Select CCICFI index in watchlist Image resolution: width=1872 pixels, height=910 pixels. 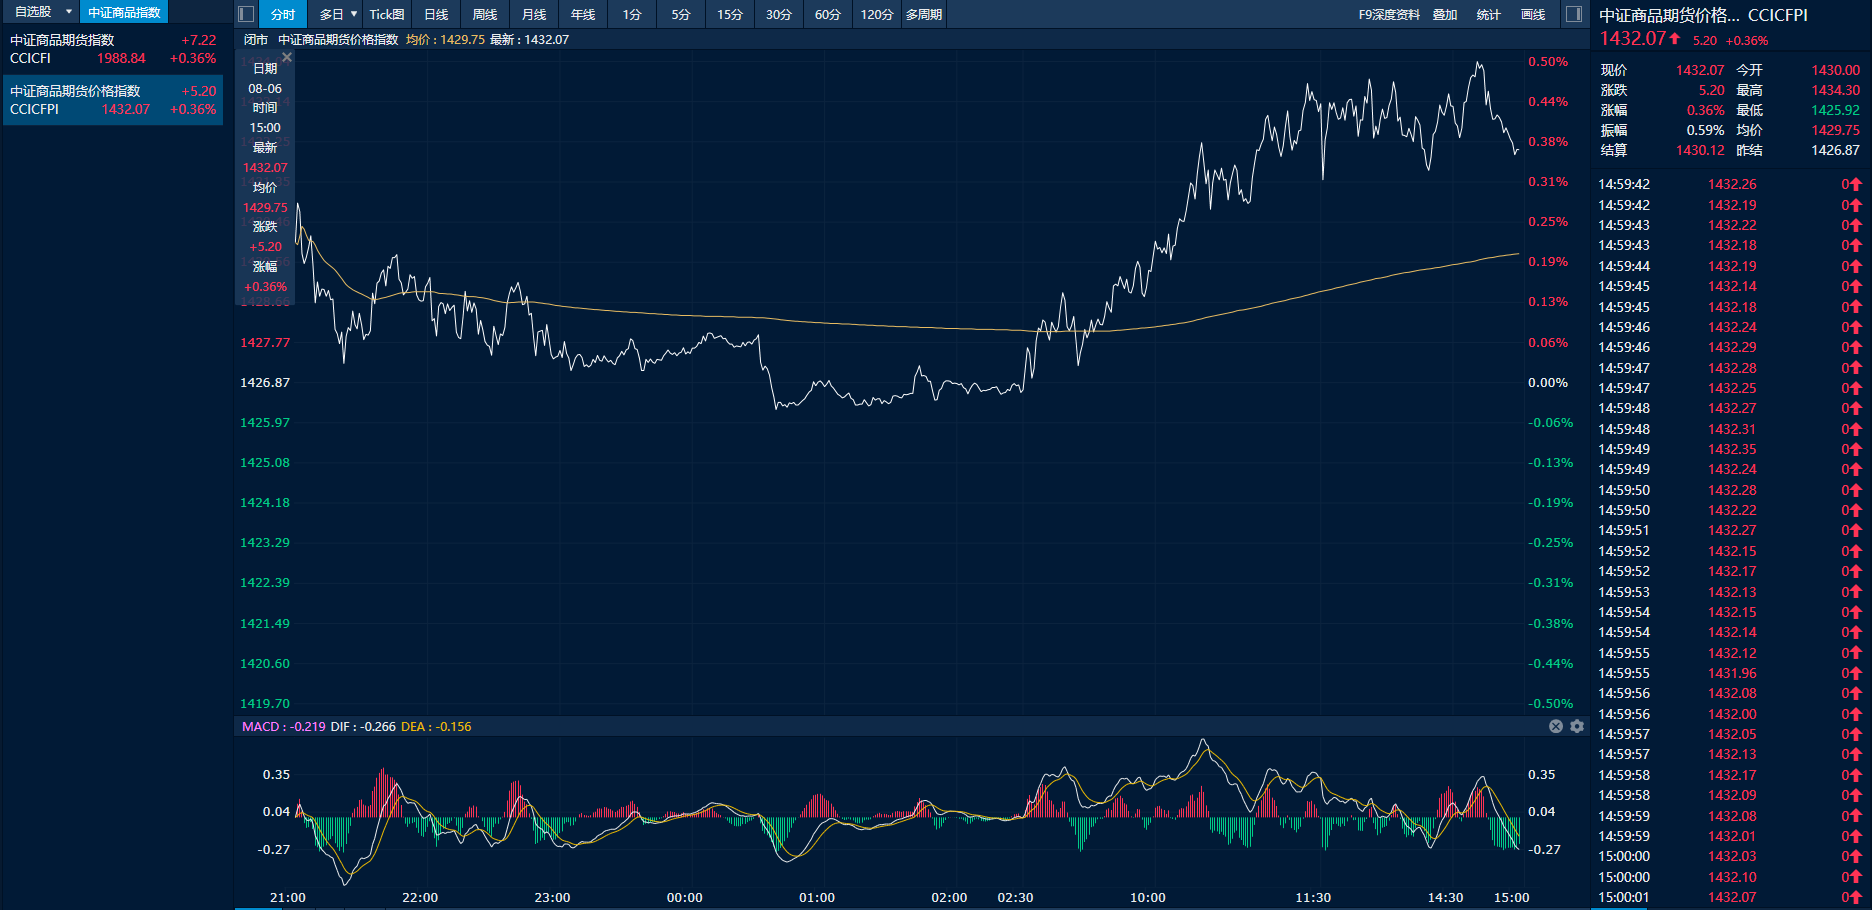(x=112, y=49)
